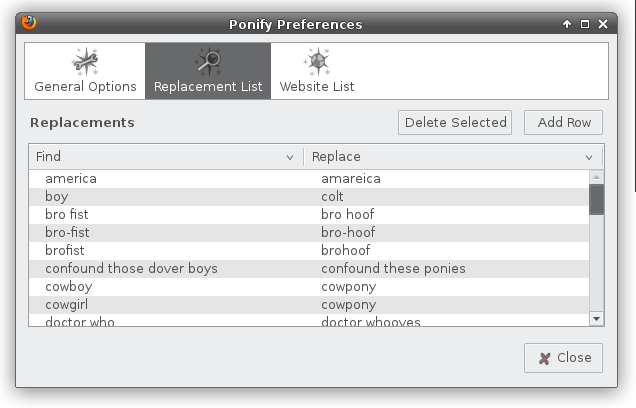
Task: Expand the Find column sort arrow
Action: point(290,158)
